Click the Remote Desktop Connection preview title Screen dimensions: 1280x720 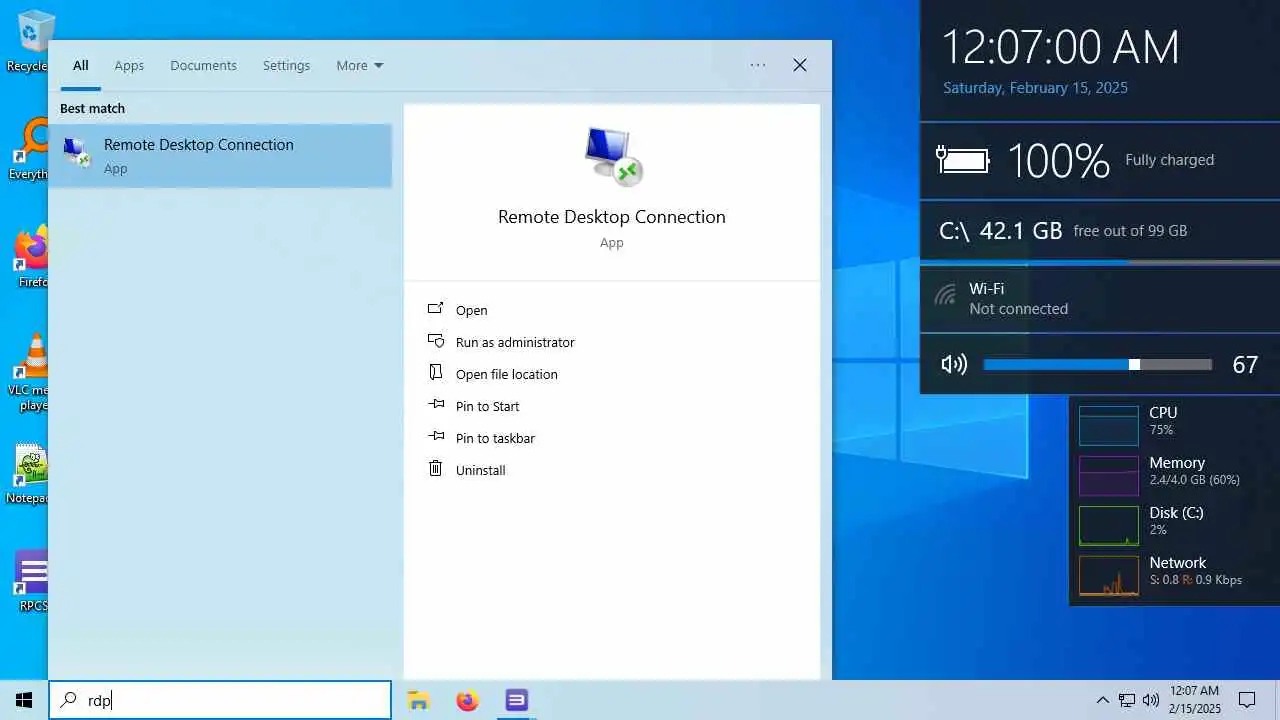pyautogui.click(x=612, y=217)
